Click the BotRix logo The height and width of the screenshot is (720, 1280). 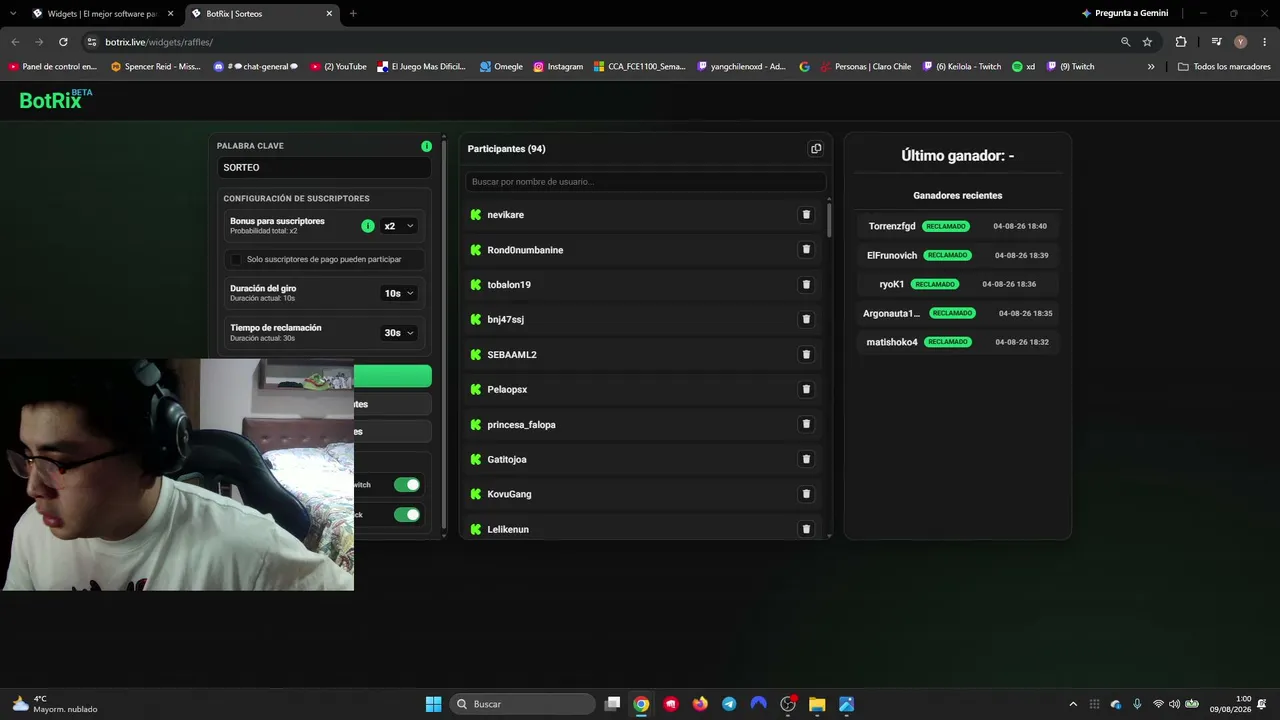click(56, 100)
